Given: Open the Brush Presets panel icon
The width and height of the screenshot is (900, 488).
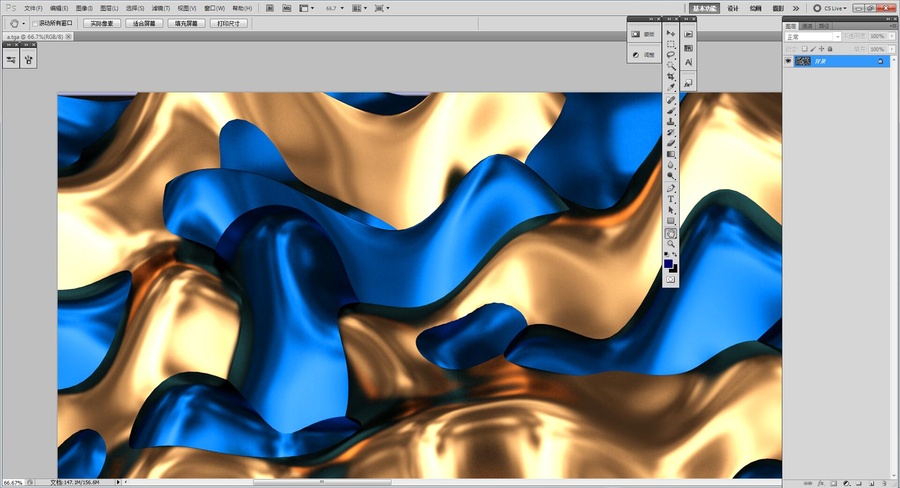Looking at the screenshot, I should coord(28,59).
